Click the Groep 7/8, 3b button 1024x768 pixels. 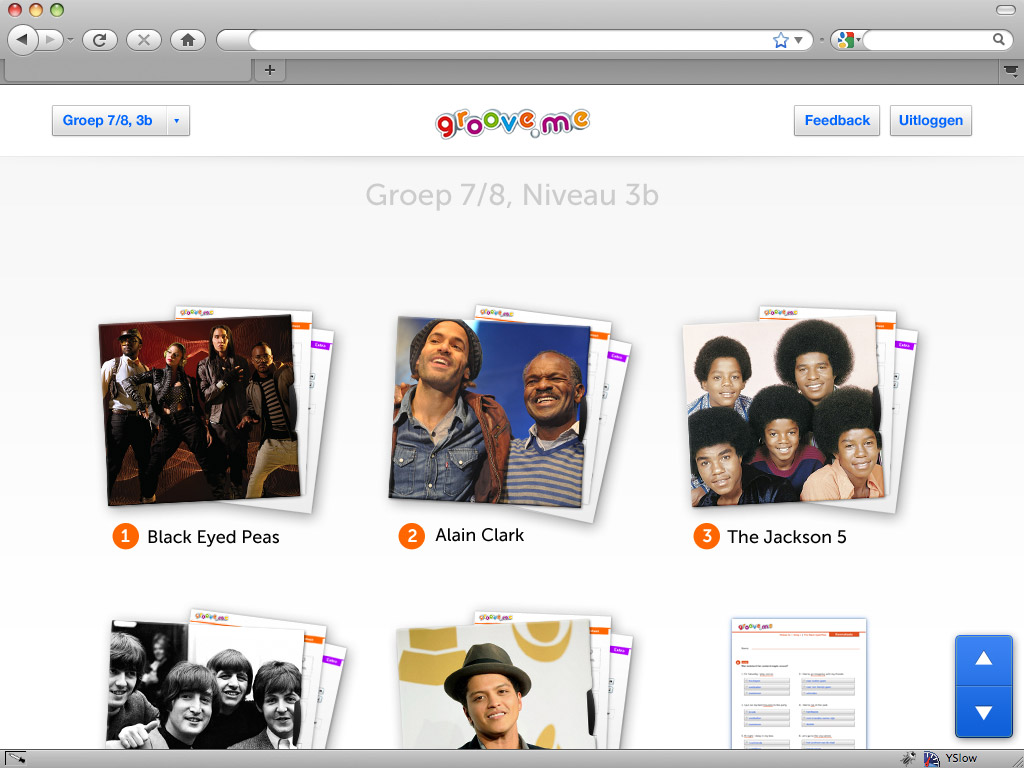point(108,120)
